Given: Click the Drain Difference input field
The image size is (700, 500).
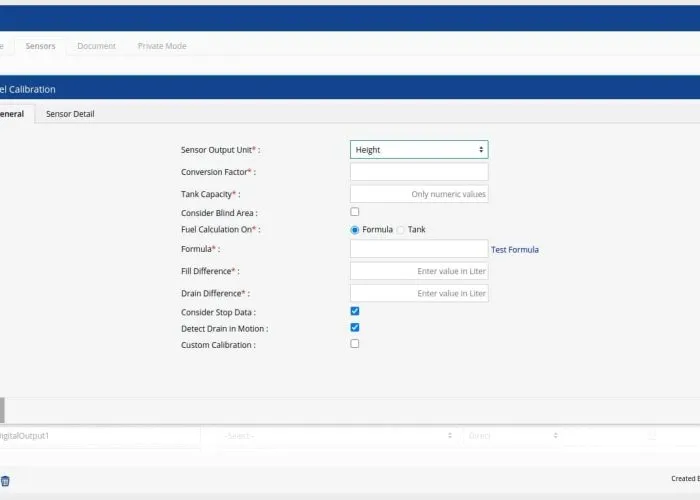Looking at the screenshot, I should click(419, 293).
